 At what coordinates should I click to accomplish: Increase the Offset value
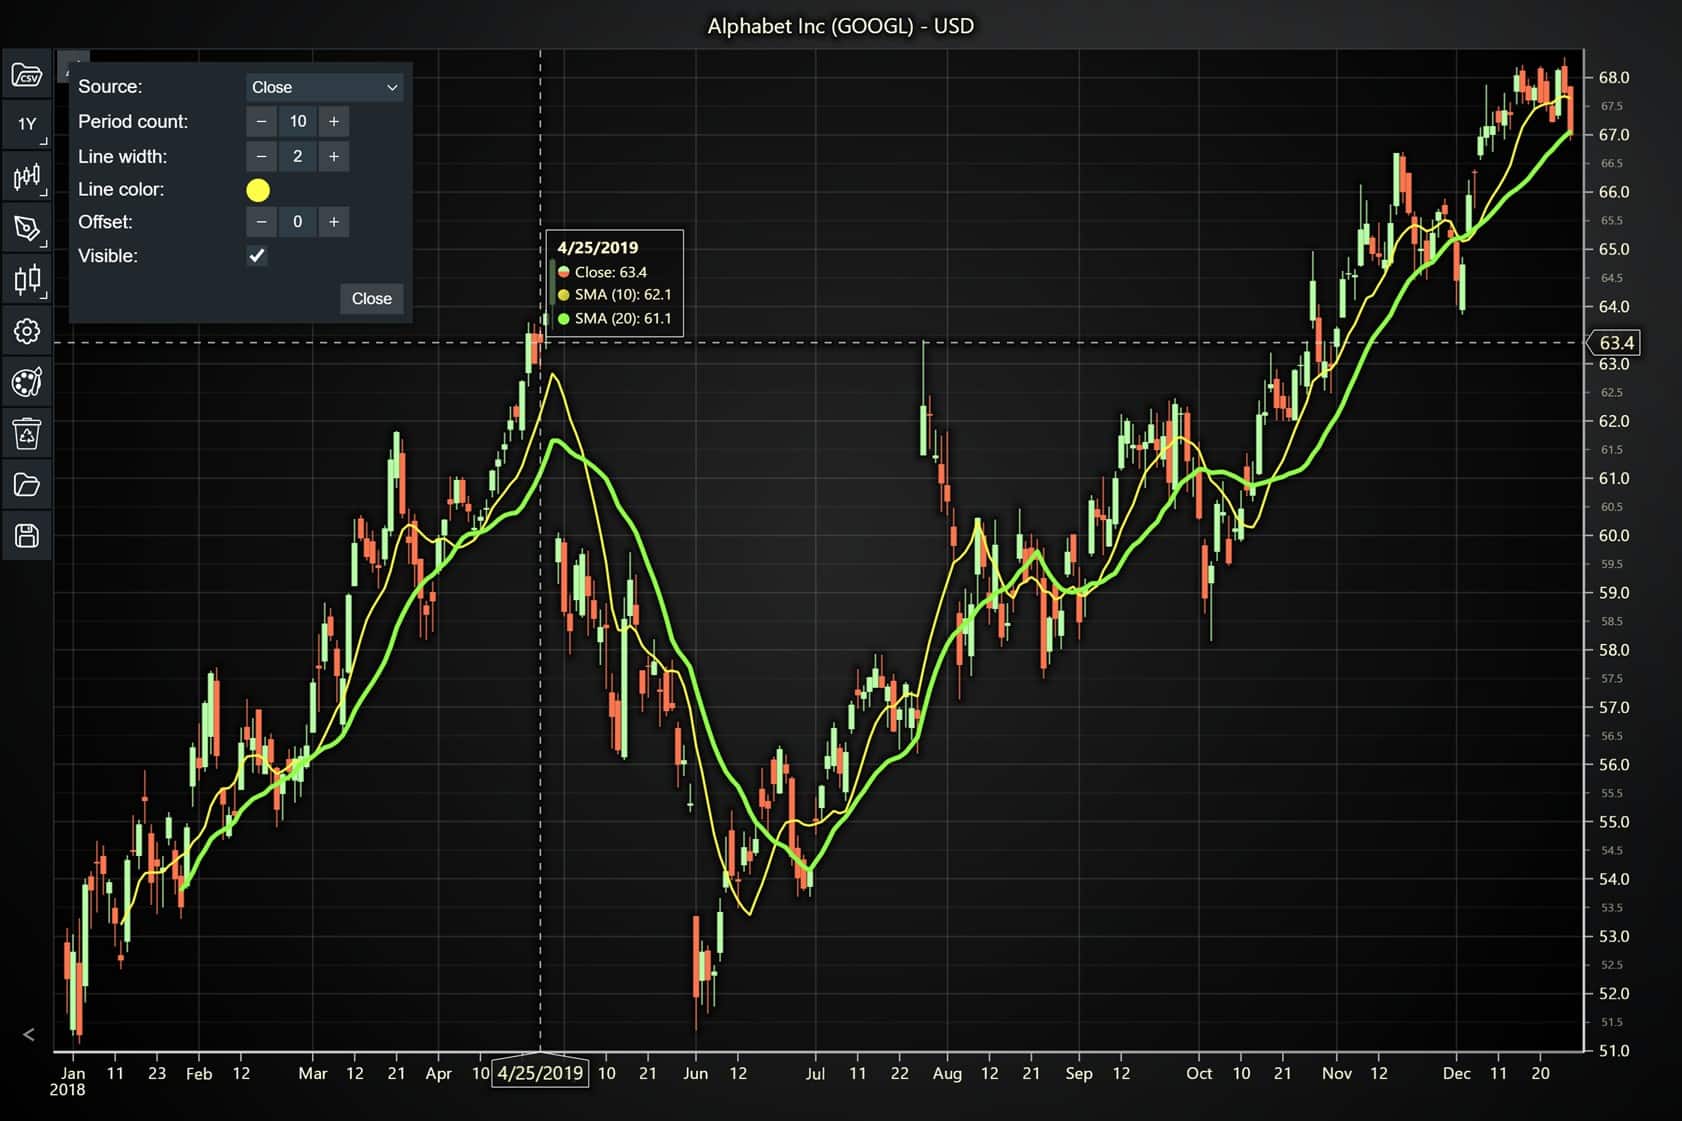(334, 222)
